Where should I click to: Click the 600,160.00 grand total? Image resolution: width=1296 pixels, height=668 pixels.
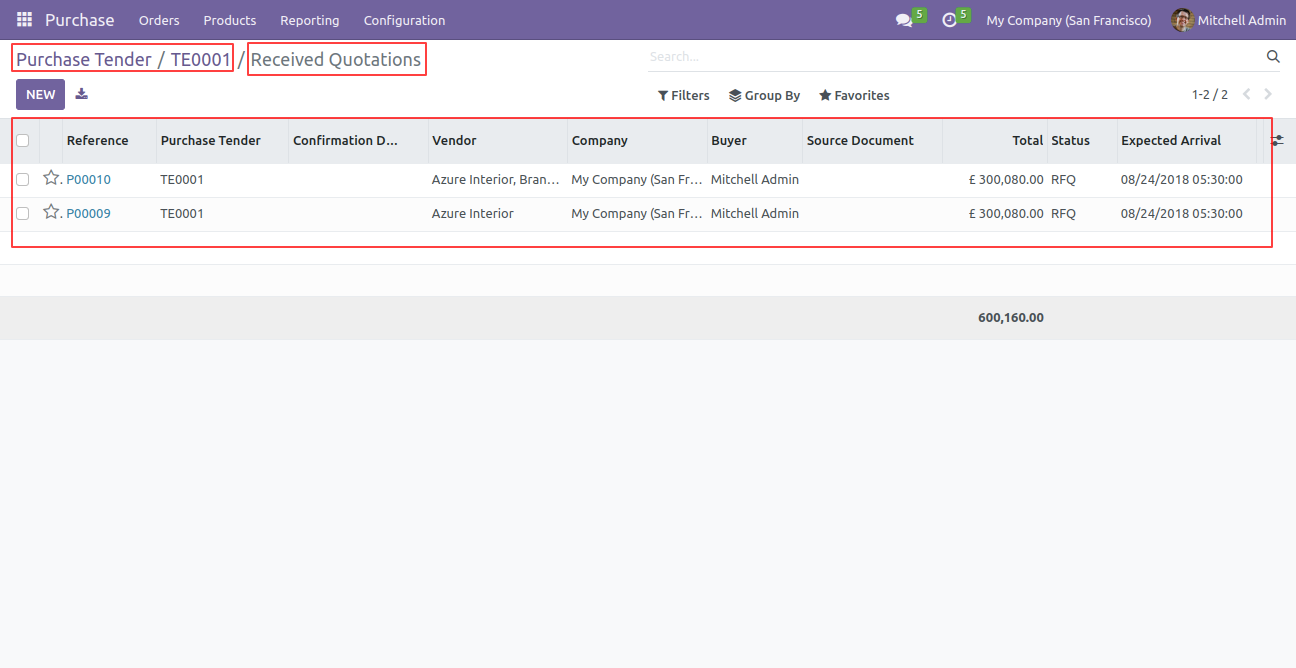1011,318
